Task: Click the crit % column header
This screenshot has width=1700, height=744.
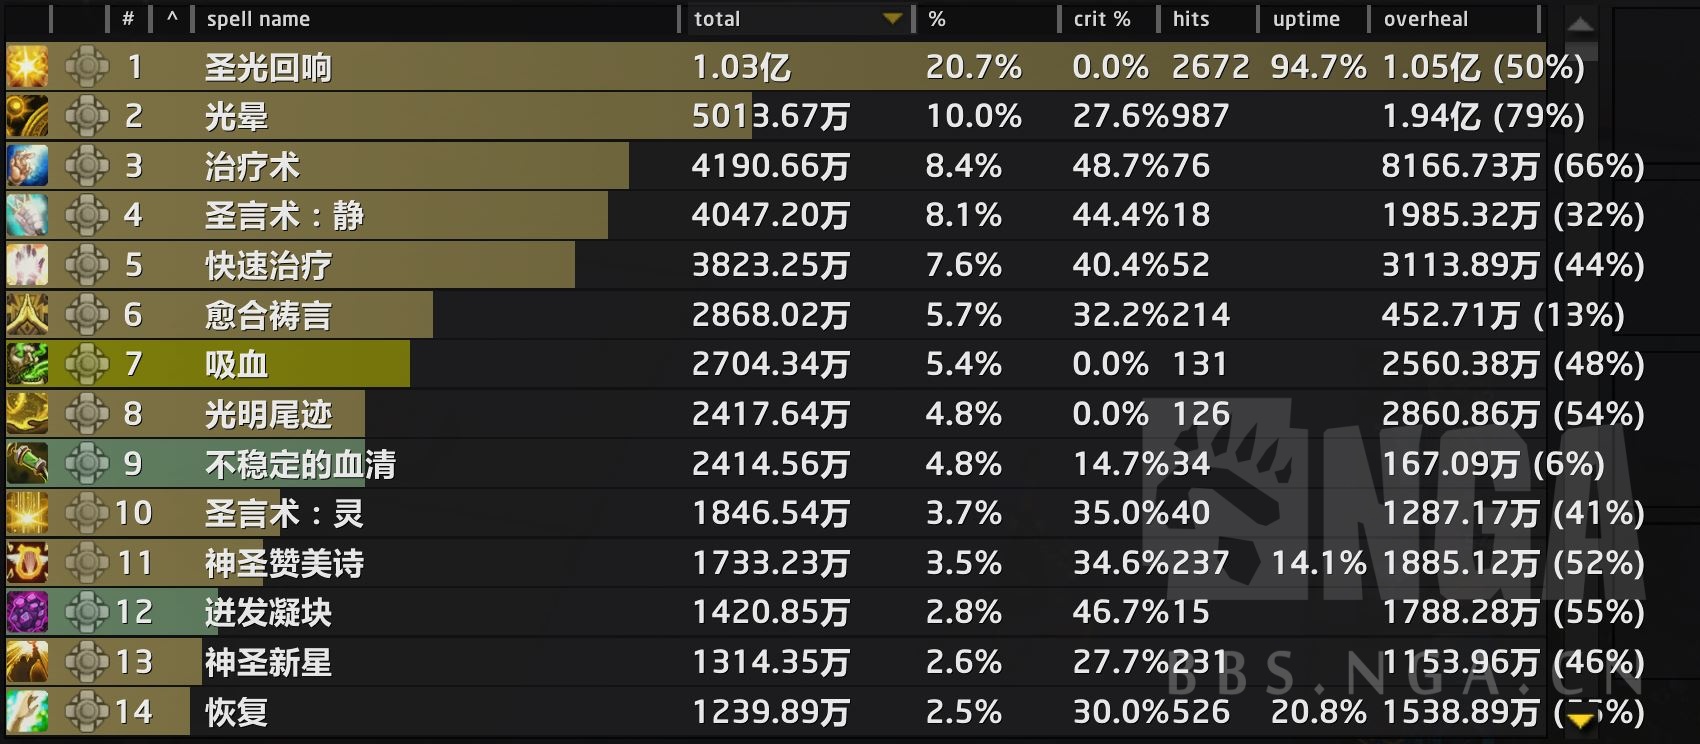Action: click(1101, 19)
